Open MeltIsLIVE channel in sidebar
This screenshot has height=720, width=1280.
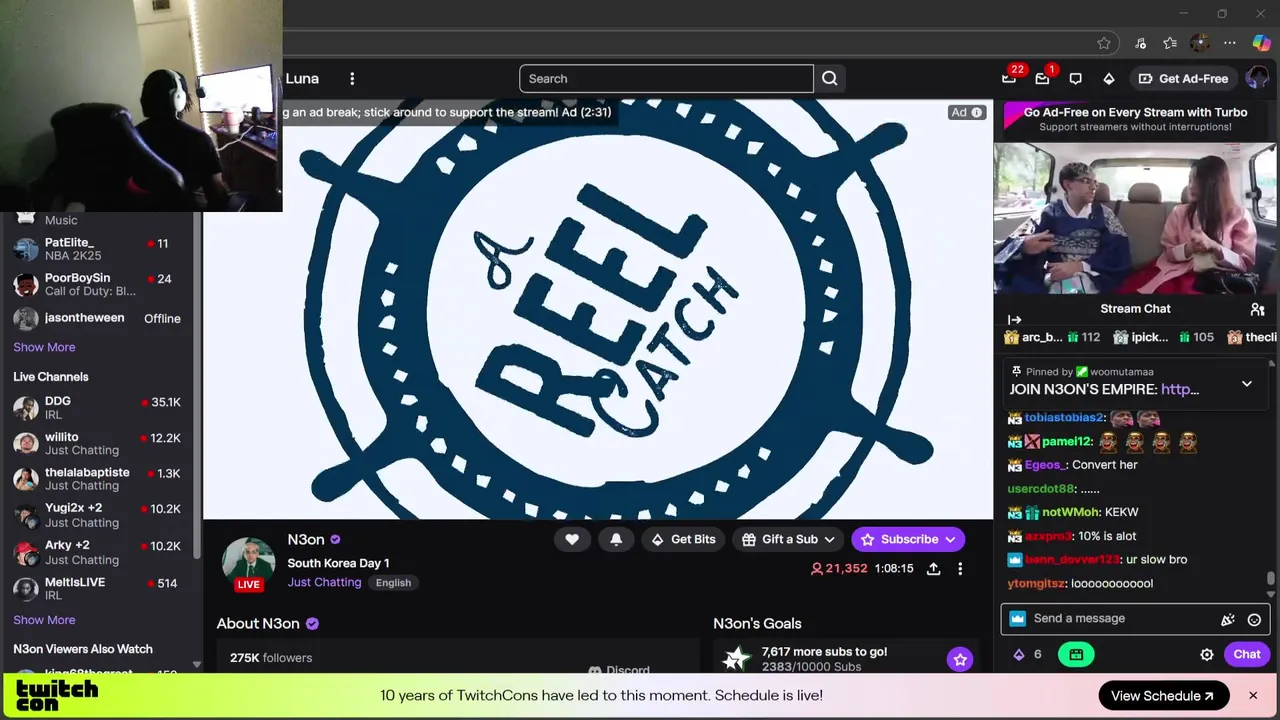point(97,588)
